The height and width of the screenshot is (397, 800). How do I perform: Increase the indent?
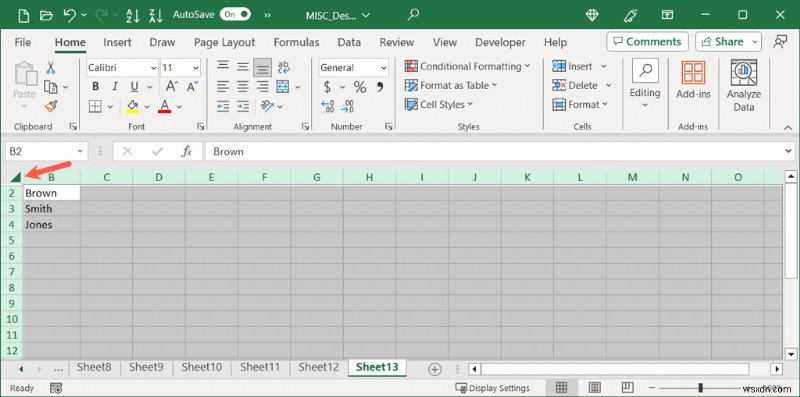[243, 106]
